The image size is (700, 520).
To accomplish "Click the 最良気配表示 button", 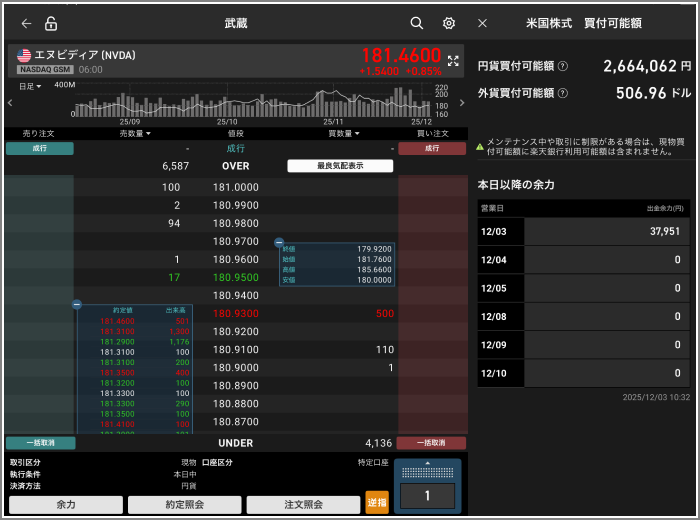I will coord(340,166).
